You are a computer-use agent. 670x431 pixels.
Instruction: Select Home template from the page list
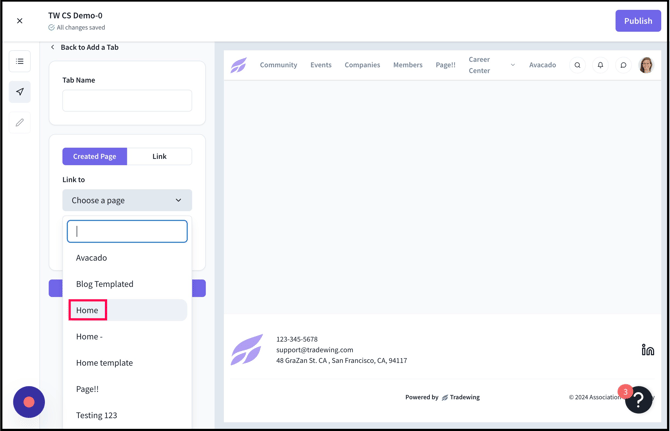tap(127, 363)
